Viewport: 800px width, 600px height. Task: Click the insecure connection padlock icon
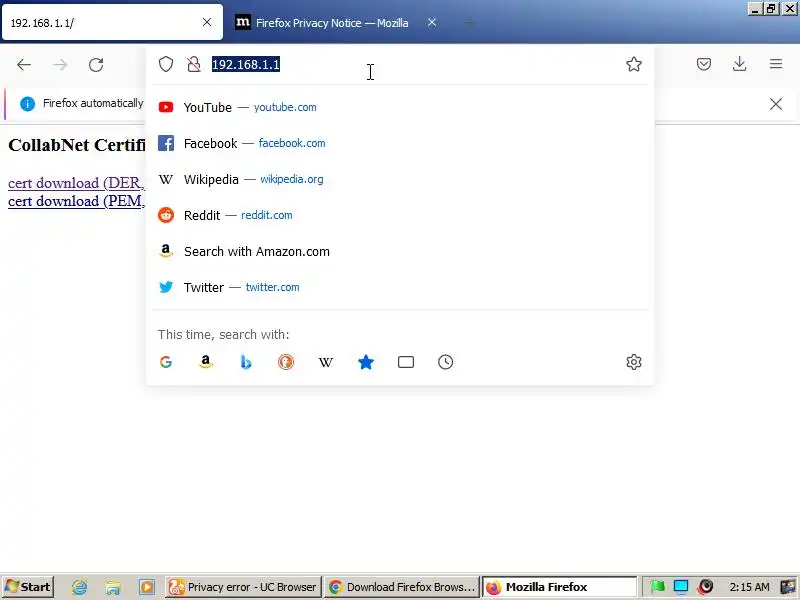pyautogui.click(x=194, y=64)
